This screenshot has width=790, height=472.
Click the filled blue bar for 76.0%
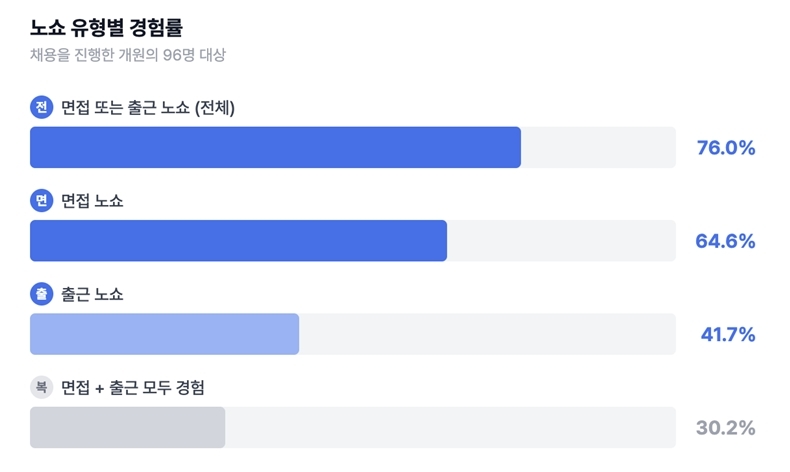pos(275,147)
